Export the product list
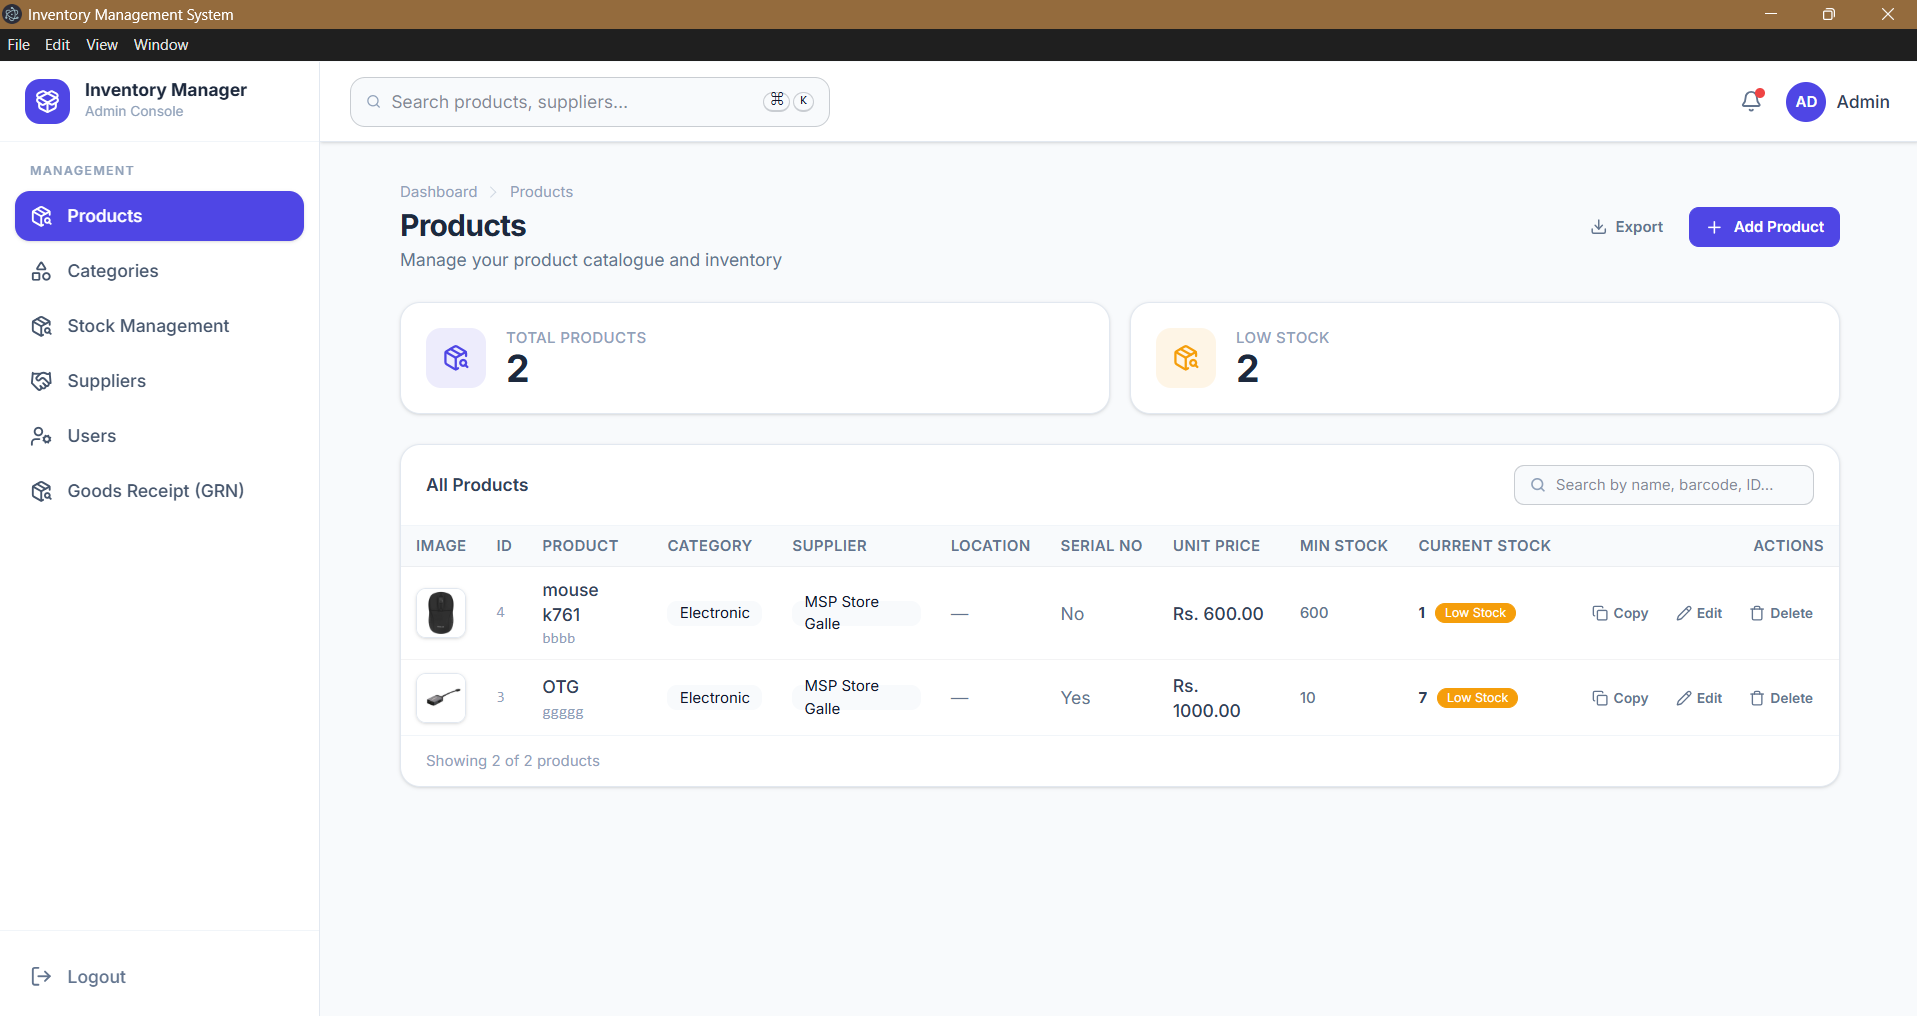This screenshot has height=1016, width=1917. [1627, 227]
